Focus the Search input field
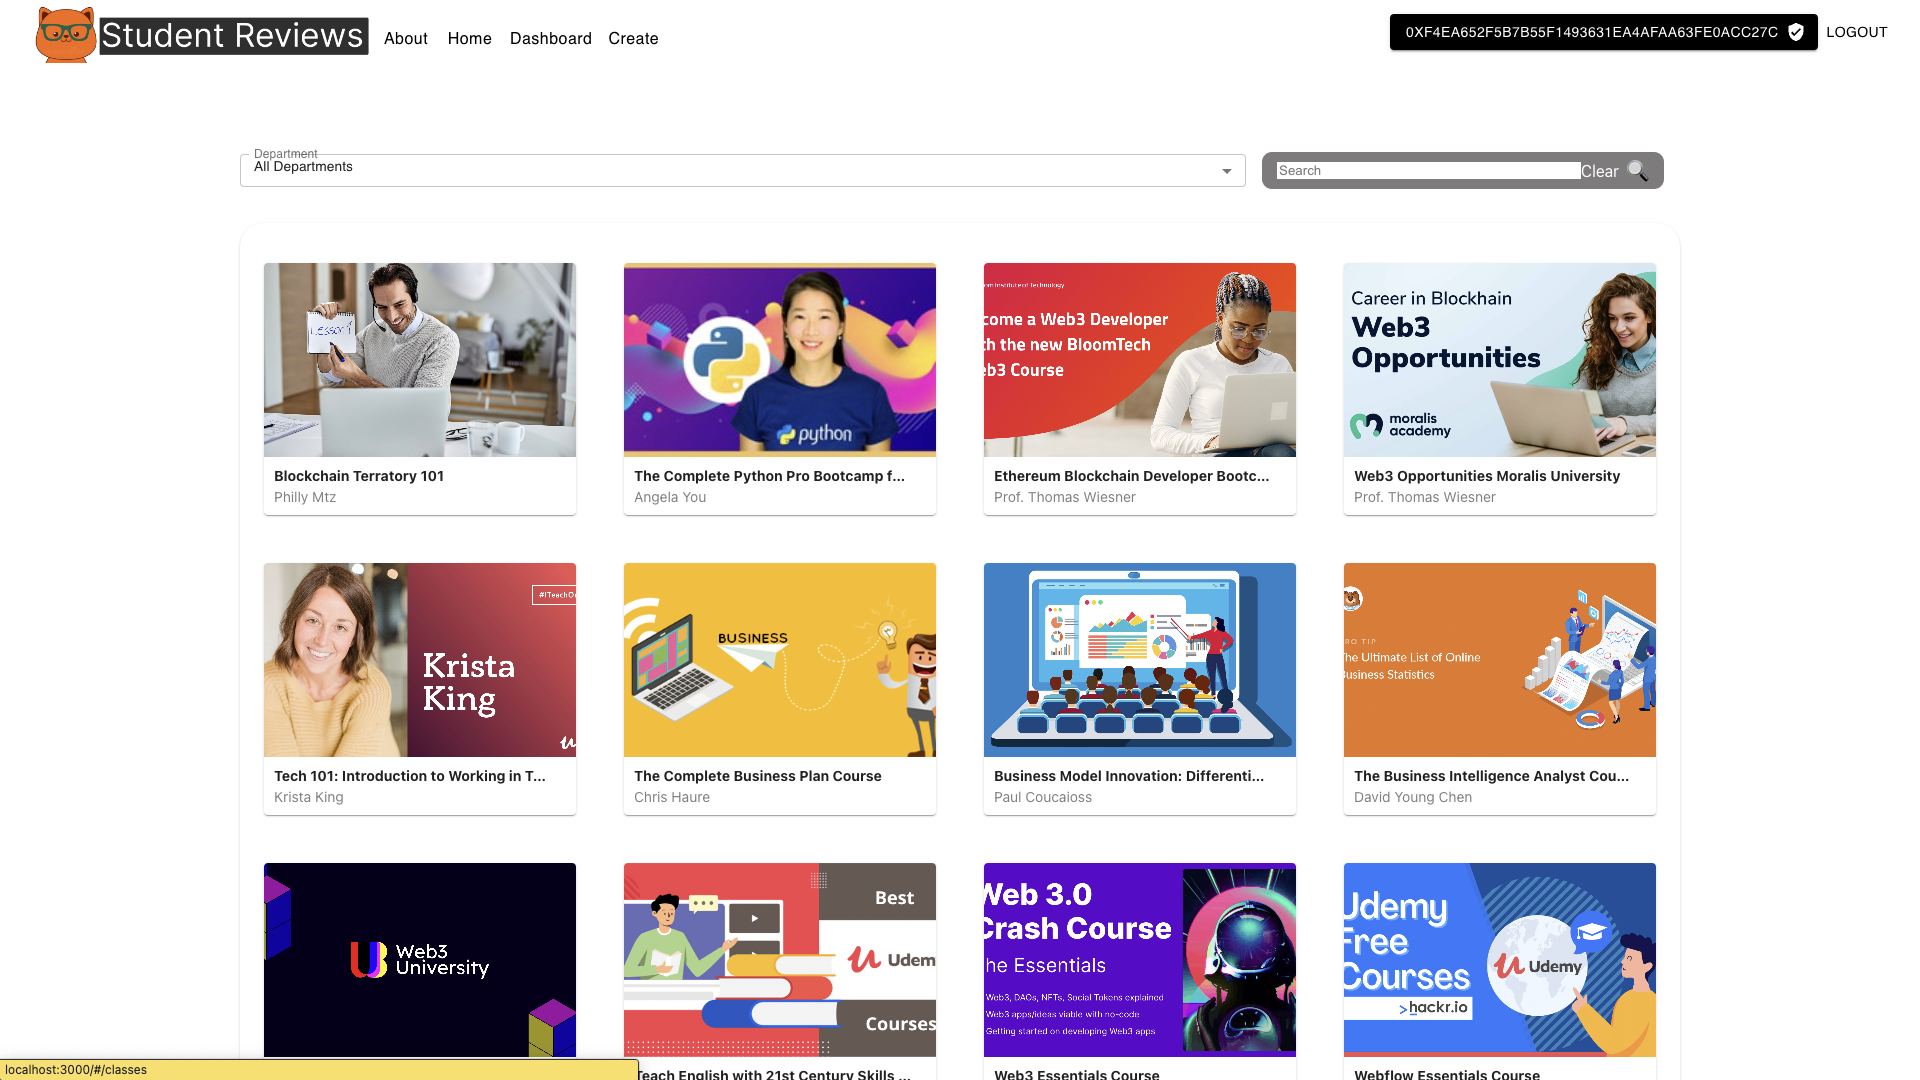Image resolution: width=1920 pixels, height=1080 pixels. [1427, 171]
